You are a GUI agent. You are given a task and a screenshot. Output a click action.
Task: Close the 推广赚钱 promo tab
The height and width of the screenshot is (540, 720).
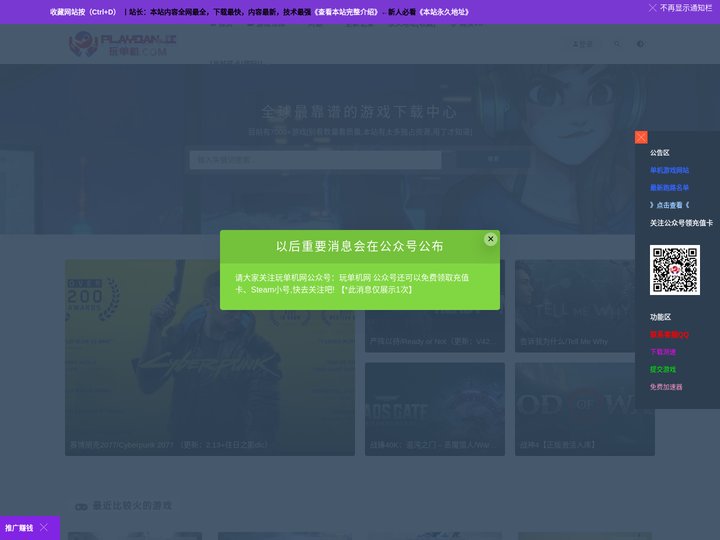coord(44,527)
